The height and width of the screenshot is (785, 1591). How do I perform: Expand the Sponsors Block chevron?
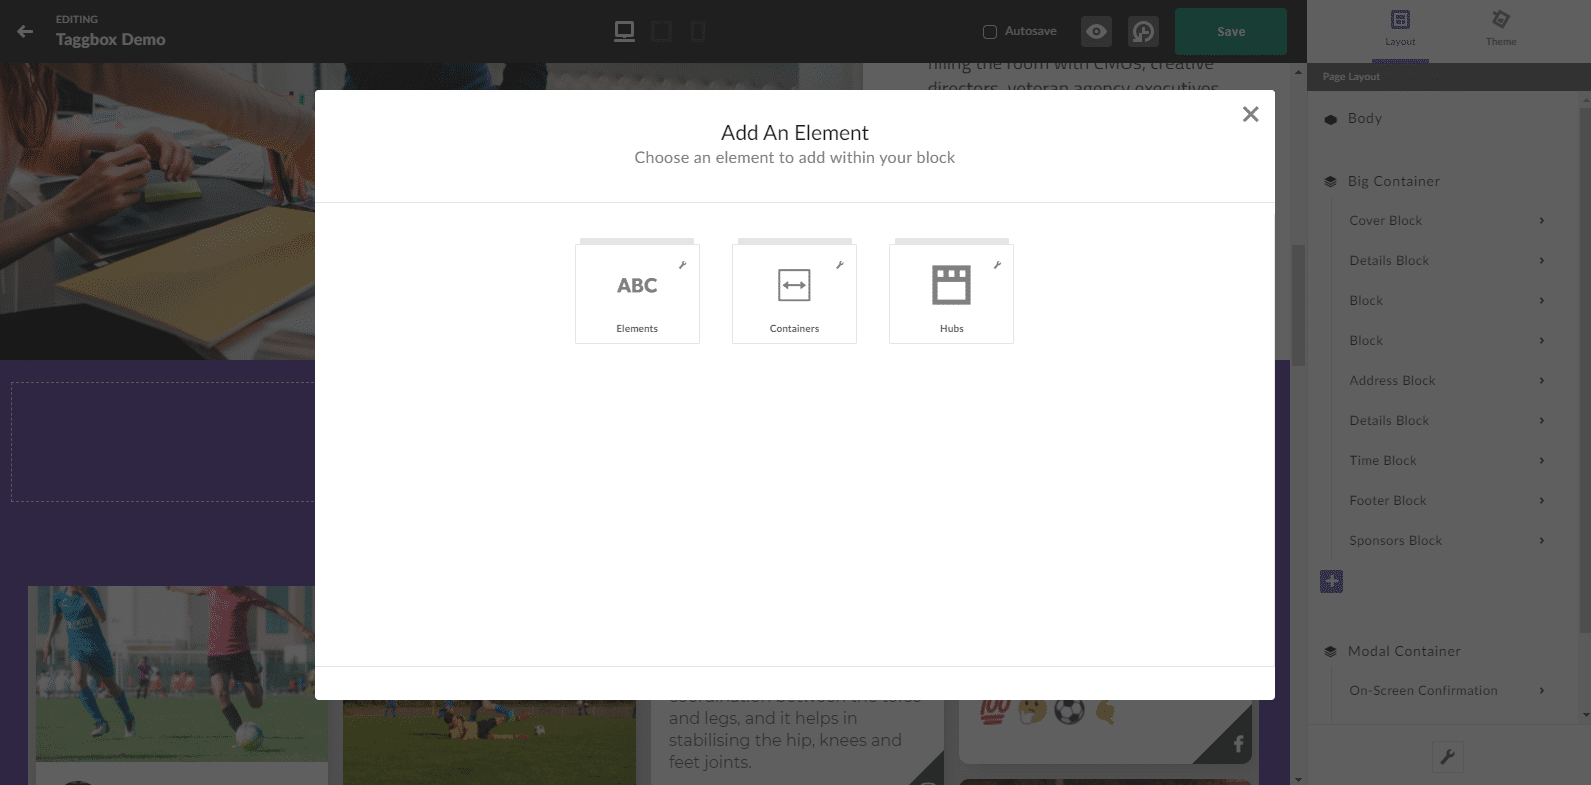click(1541, 541)
